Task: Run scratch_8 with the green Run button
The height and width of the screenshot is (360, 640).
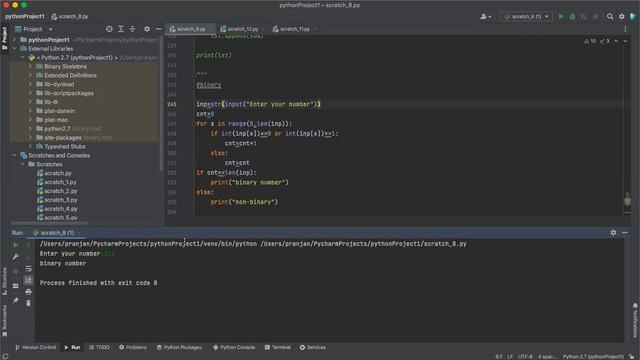Action: click(x=561, y=16)
